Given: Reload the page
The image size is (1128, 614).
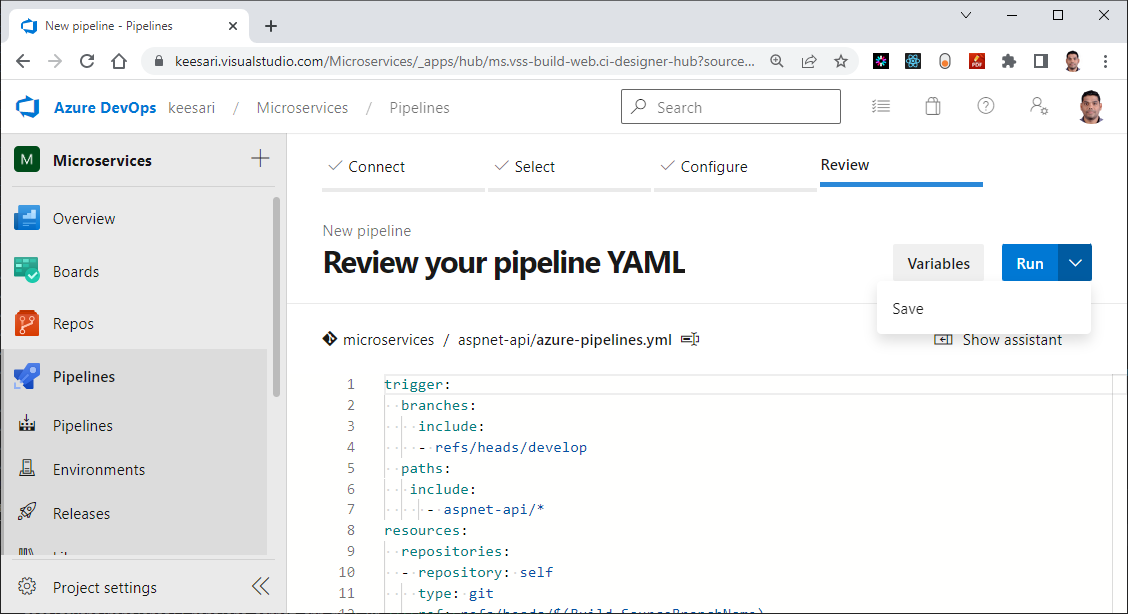Looking at the screenshot, I should pyautogui.click(x=87, y=61).
